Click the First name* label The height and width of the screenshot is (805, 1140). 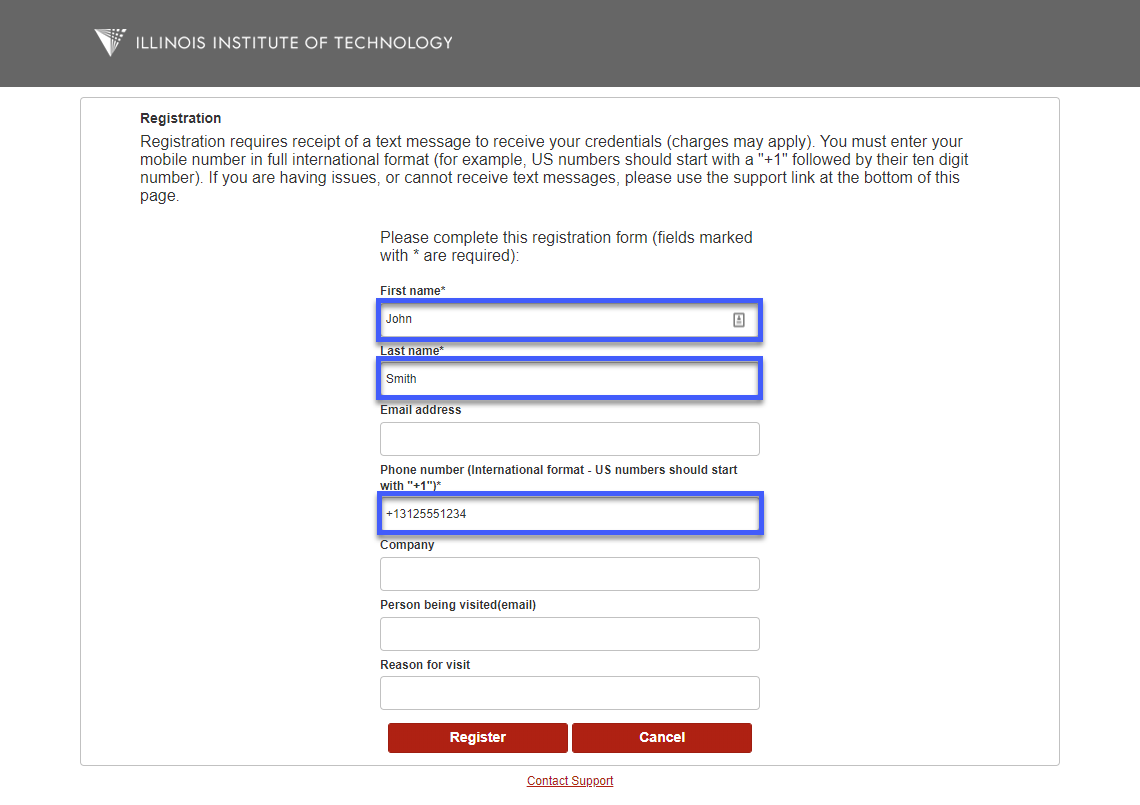tap(412, 291)
